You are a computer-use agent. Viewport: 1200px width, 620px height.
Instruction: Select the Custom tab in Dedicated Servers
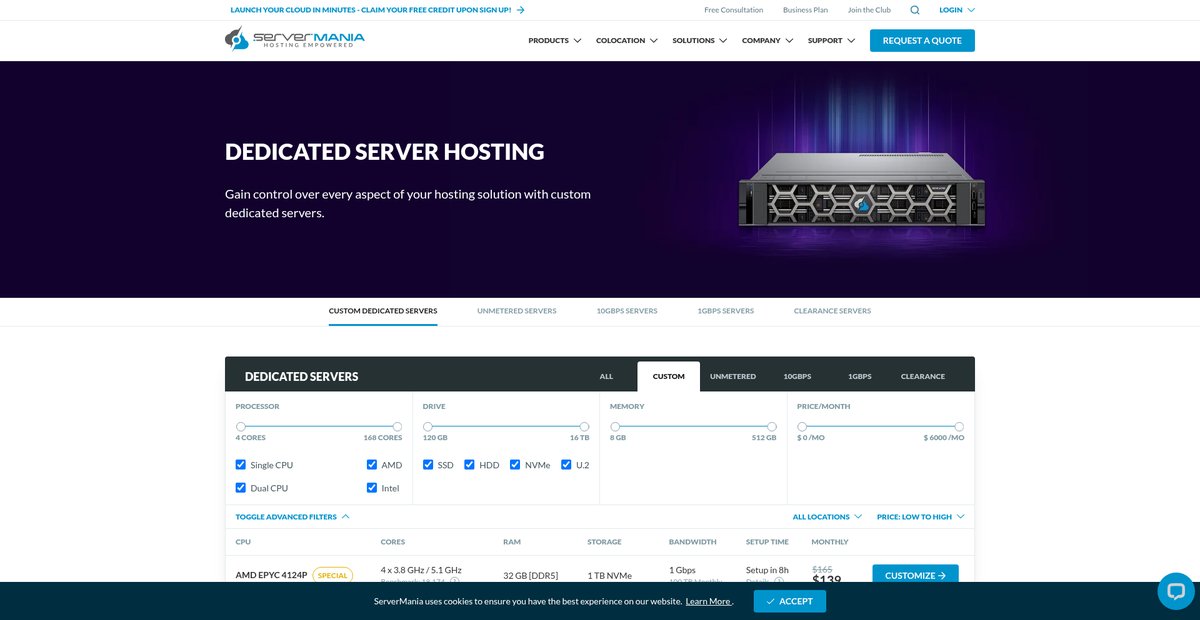tap(669, 377)
